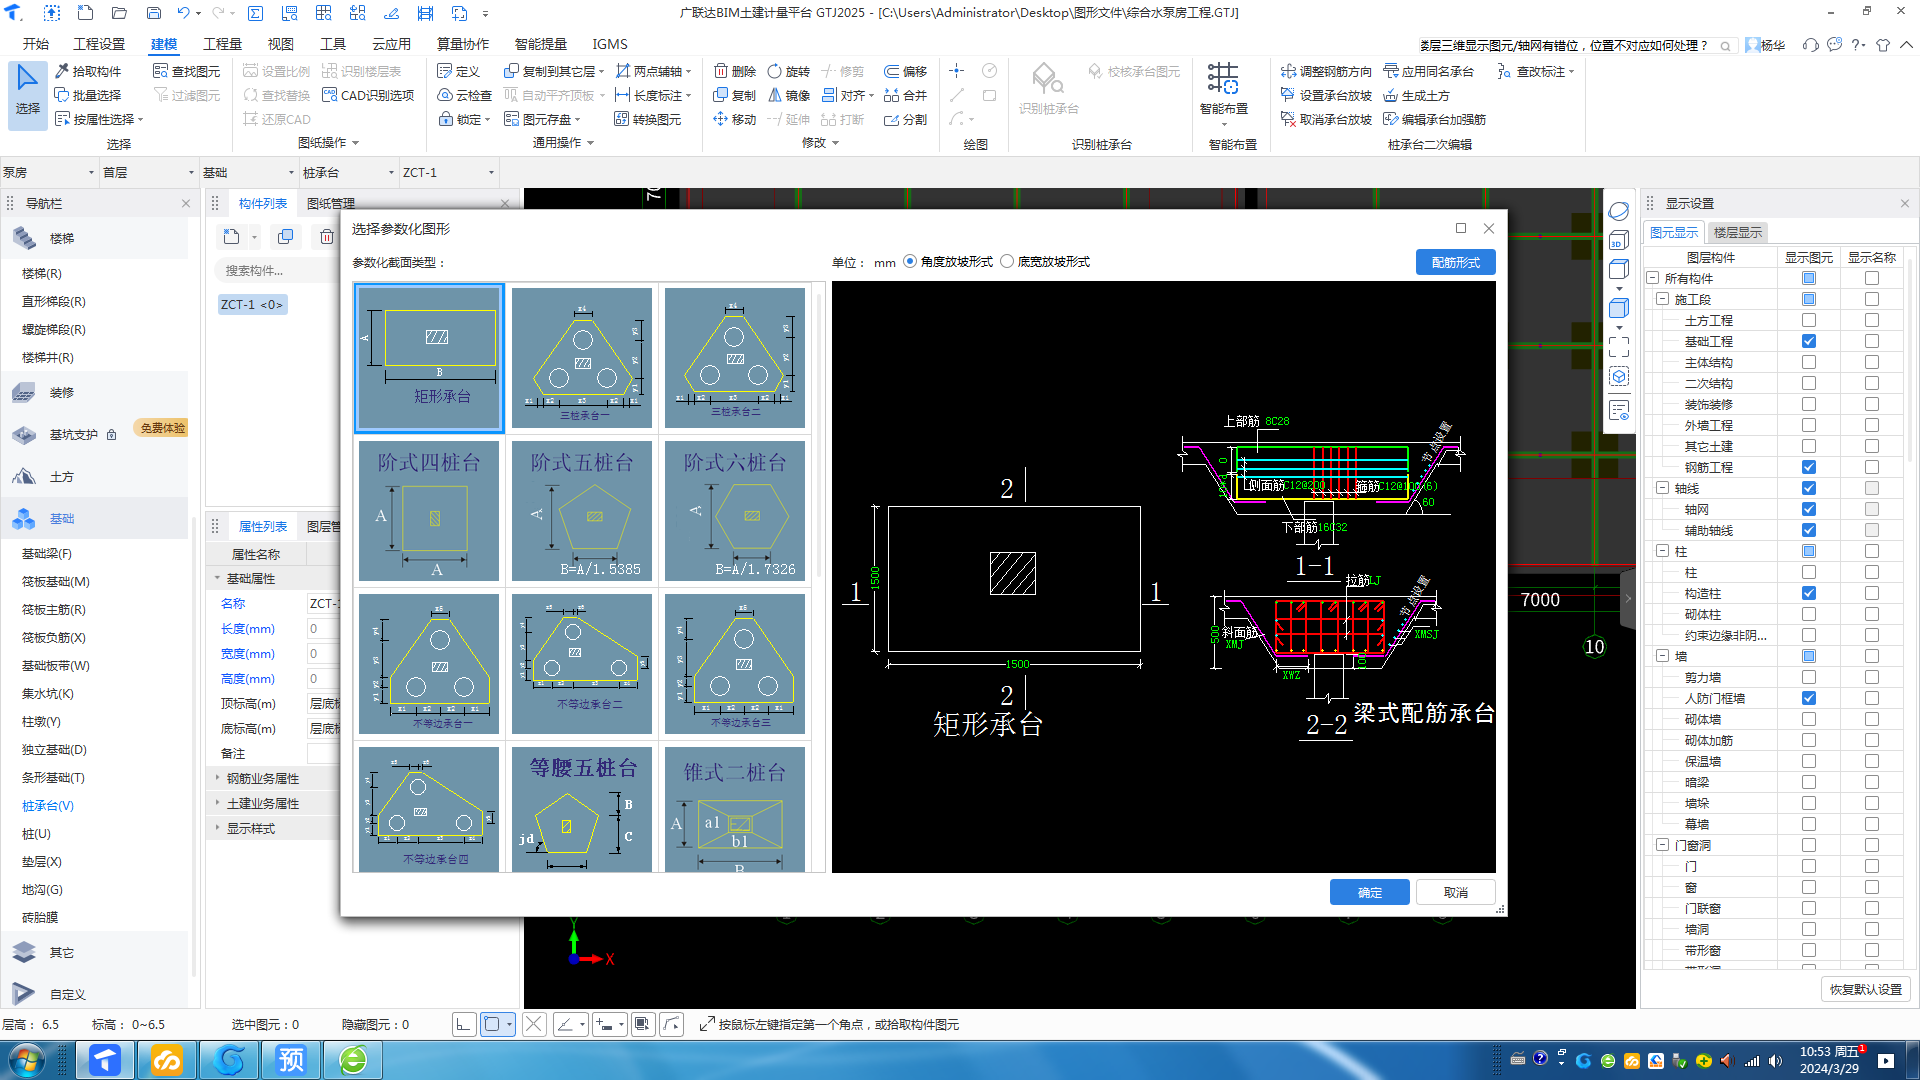The width and height of the screenshot is (1920, 1080).
Task: Click 取消 to cancel dialog
Action: point(1455,892)
